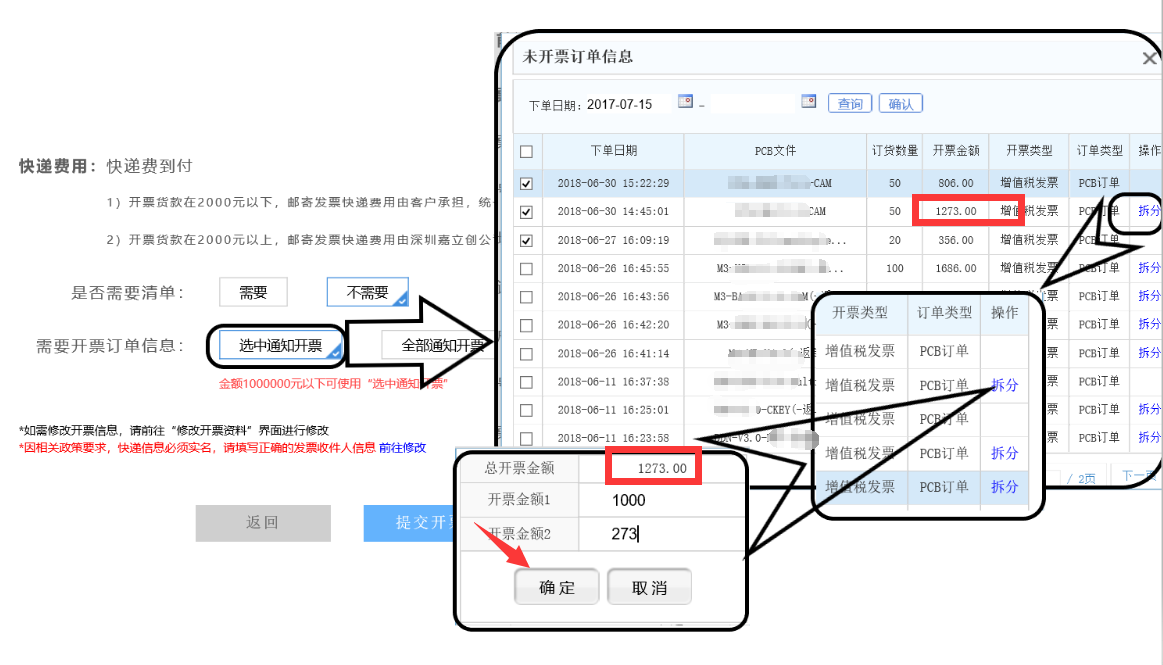Screen dimensions: 1163x665
Task: Choose 全部通知开票 option
Action: point(442,346)
